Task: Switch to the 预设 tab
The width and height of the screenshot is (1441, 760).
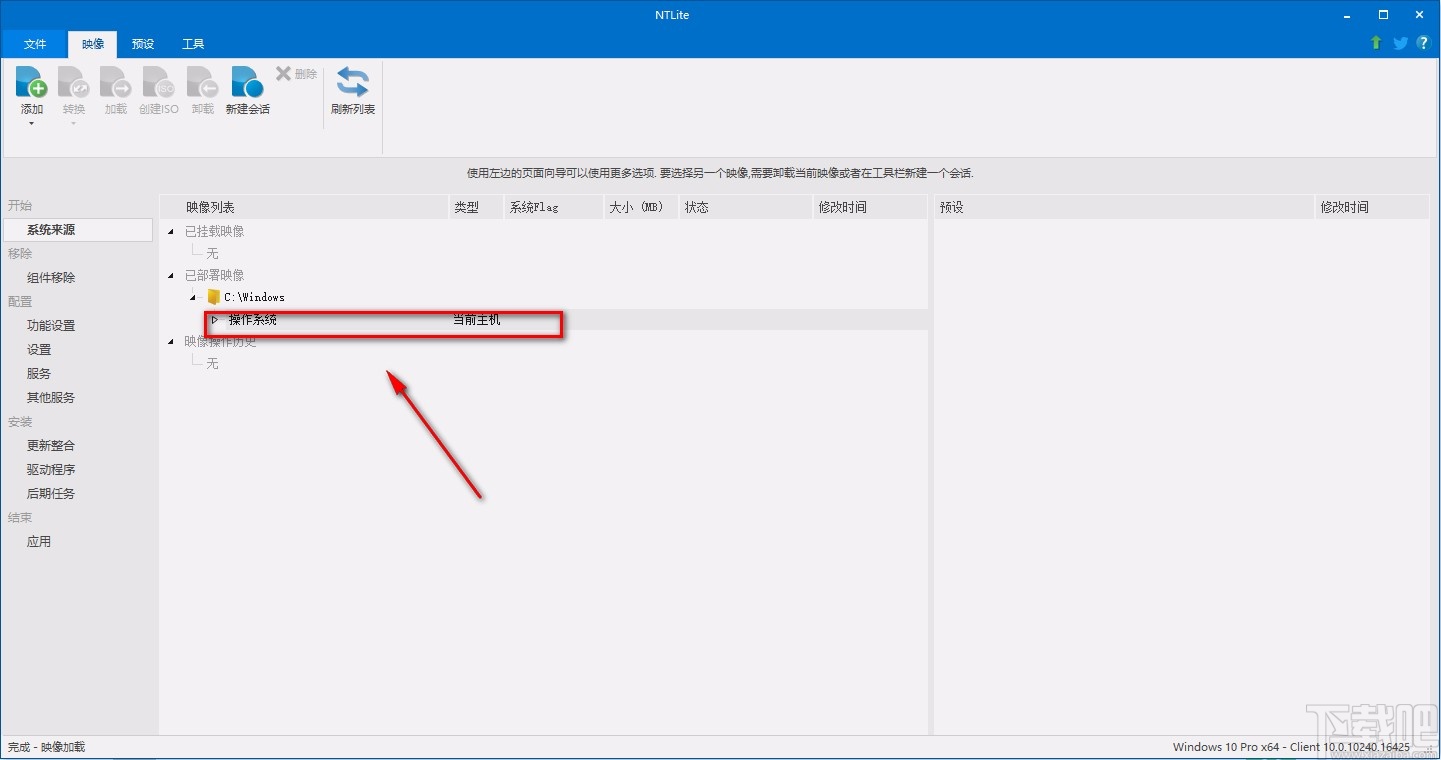Action: [142, 43]
